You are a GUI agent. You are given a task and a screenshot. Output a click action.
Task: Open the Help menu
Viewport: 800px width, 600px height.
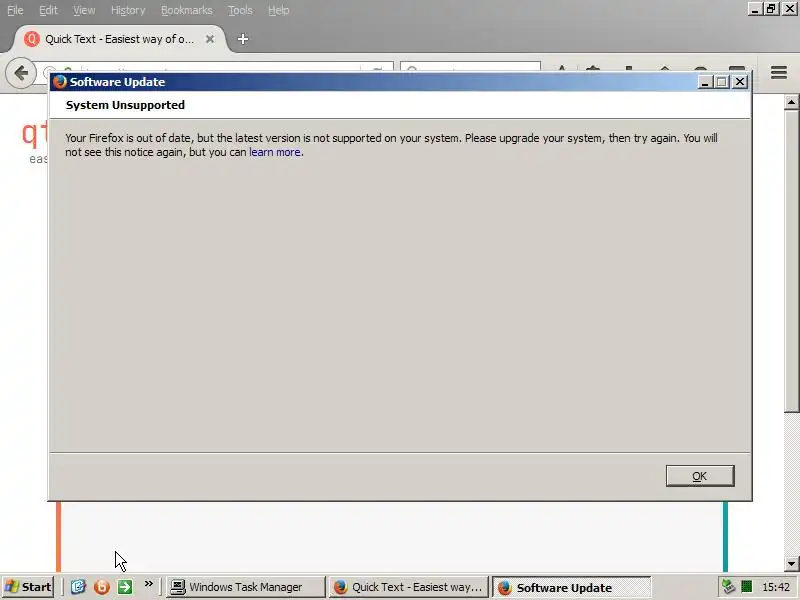(279, 10)
